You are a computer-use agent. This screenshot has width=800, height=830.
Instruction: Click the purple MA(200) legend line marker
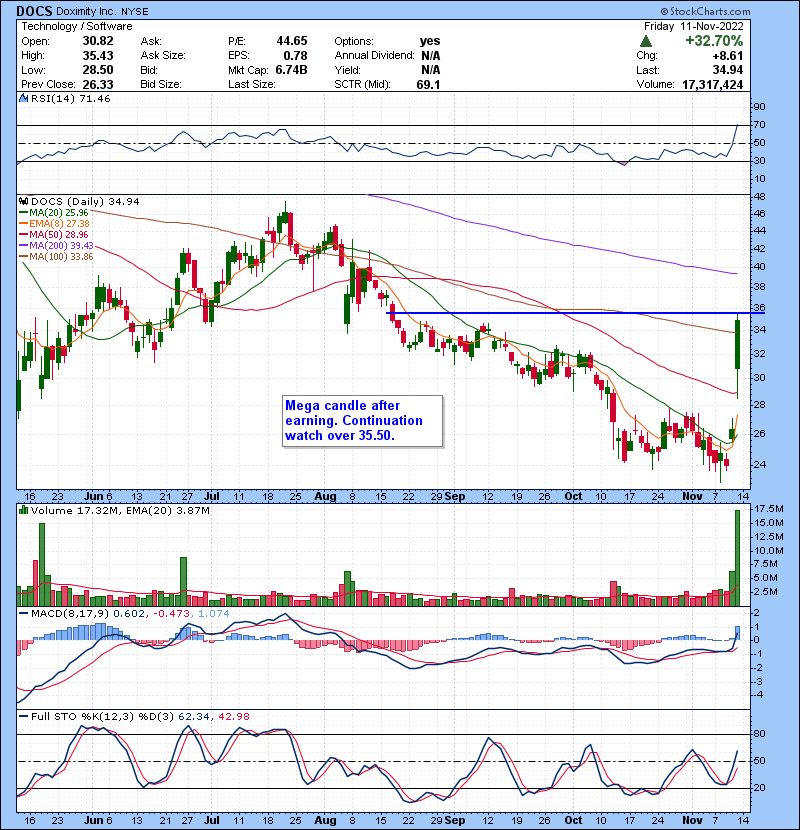click(x=23, y=246)
